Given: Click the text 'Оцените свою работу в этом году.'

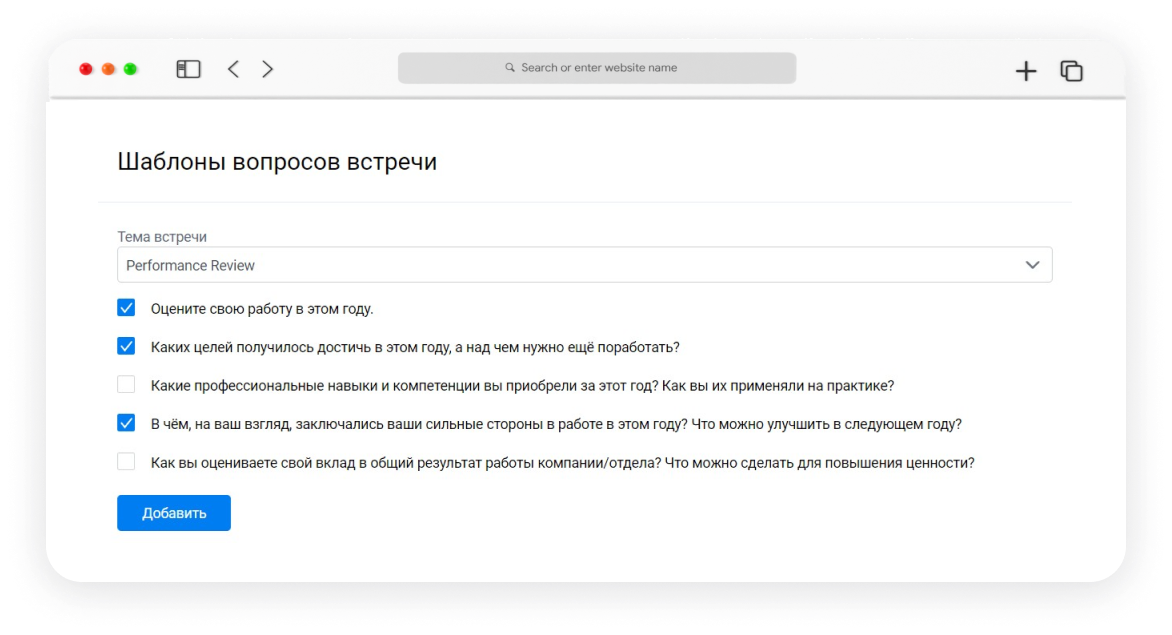Looking at the screenshot, I should tap(262, 309).
